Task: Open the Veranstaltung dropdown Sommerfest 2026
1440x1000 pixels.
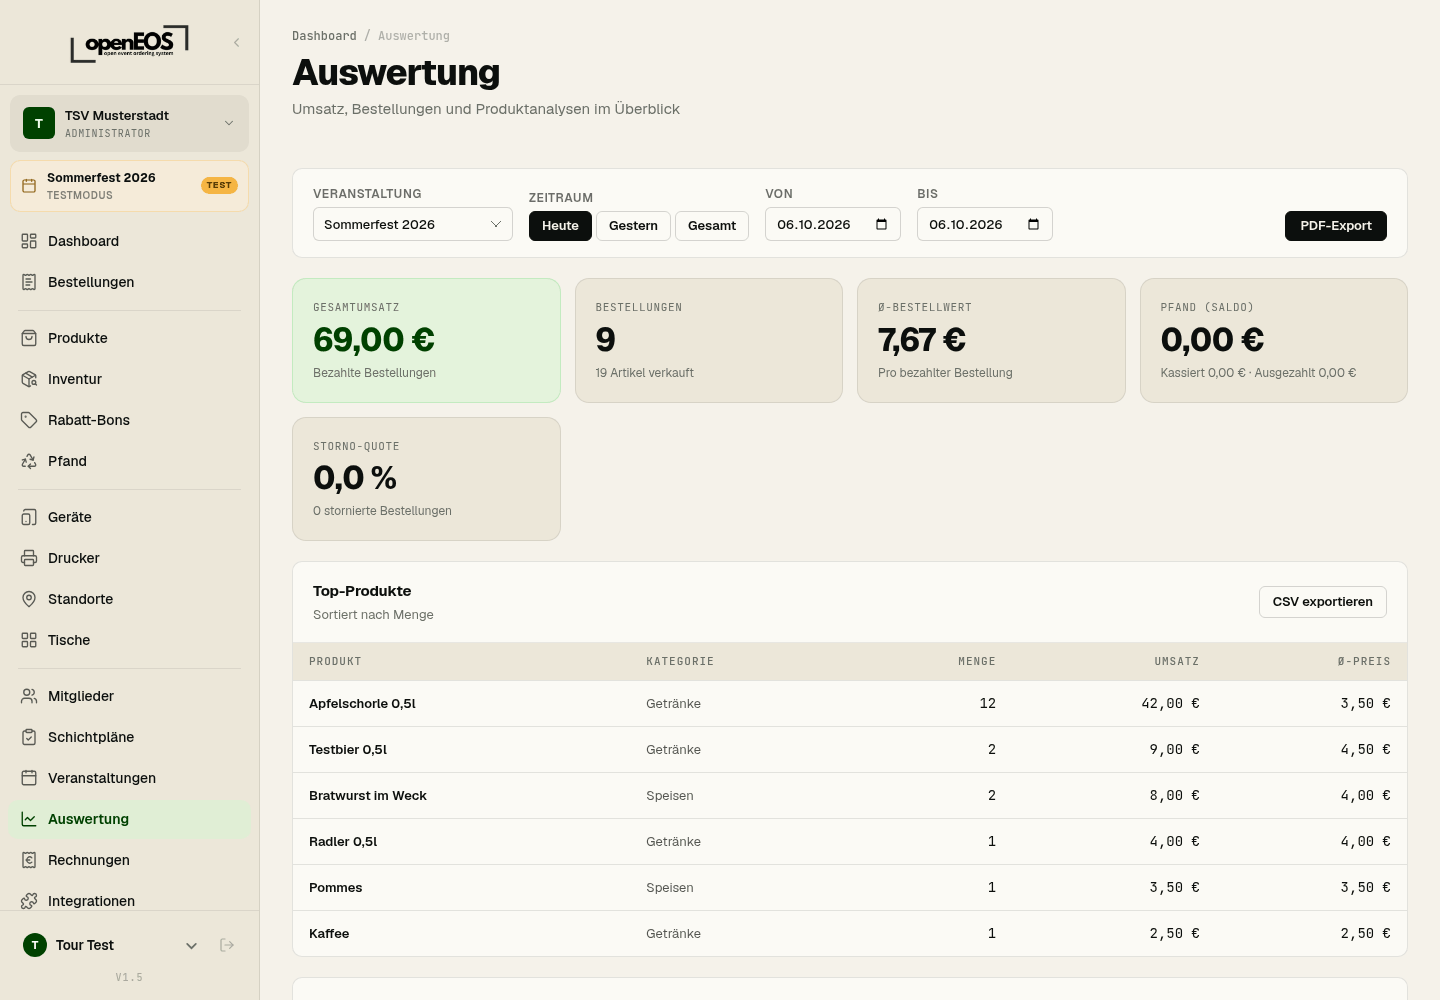Action: pyautogui.click(x=413, y=224)
